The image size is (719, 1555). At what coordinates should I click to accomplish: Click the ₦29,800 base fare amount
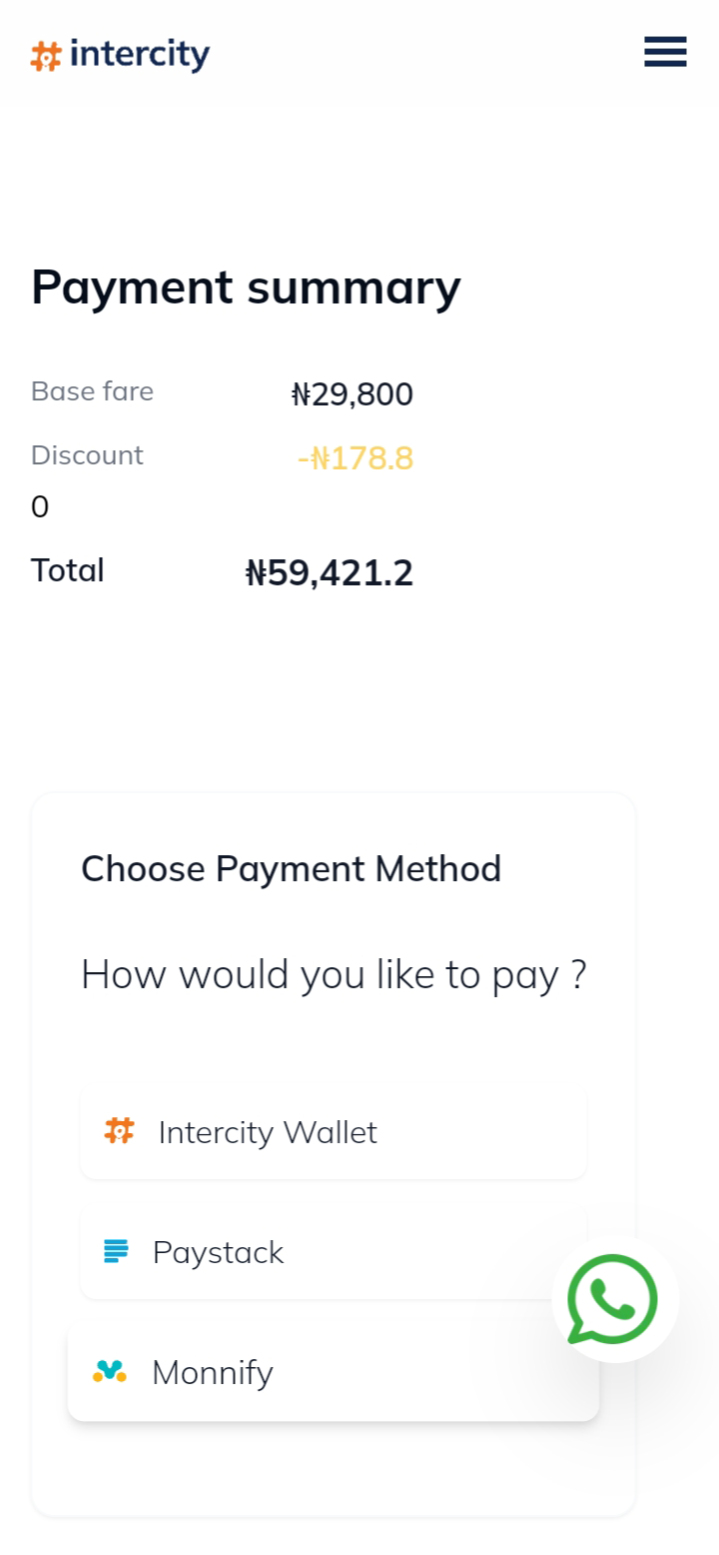coord(352,394)
